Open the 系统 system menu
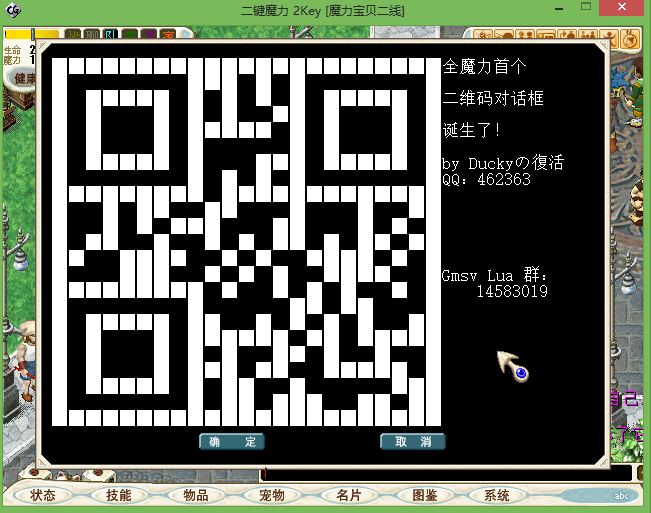 point(497,495)
